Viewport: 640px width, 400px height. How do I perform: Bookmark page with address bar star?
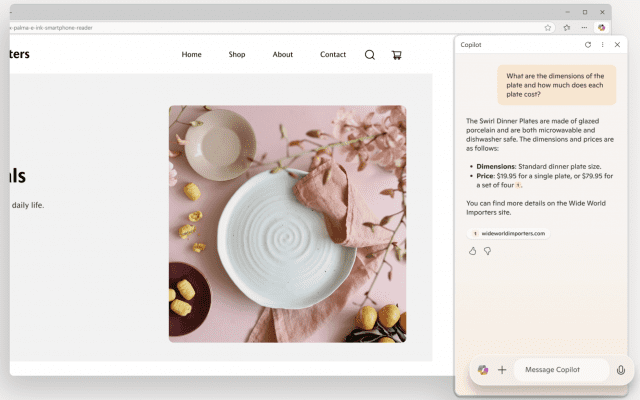click(548, 28)
